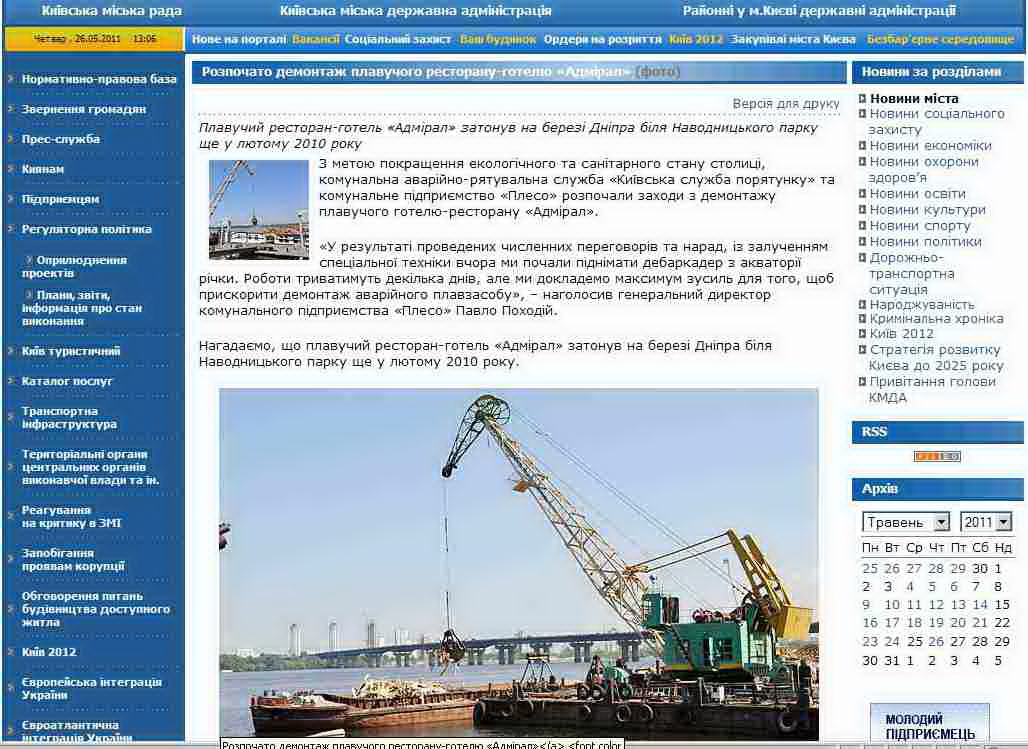The width and height of the screenshot is (1028, 749).
Task: Open the small crane thumbnail in the article
Action: click(258, 209)
